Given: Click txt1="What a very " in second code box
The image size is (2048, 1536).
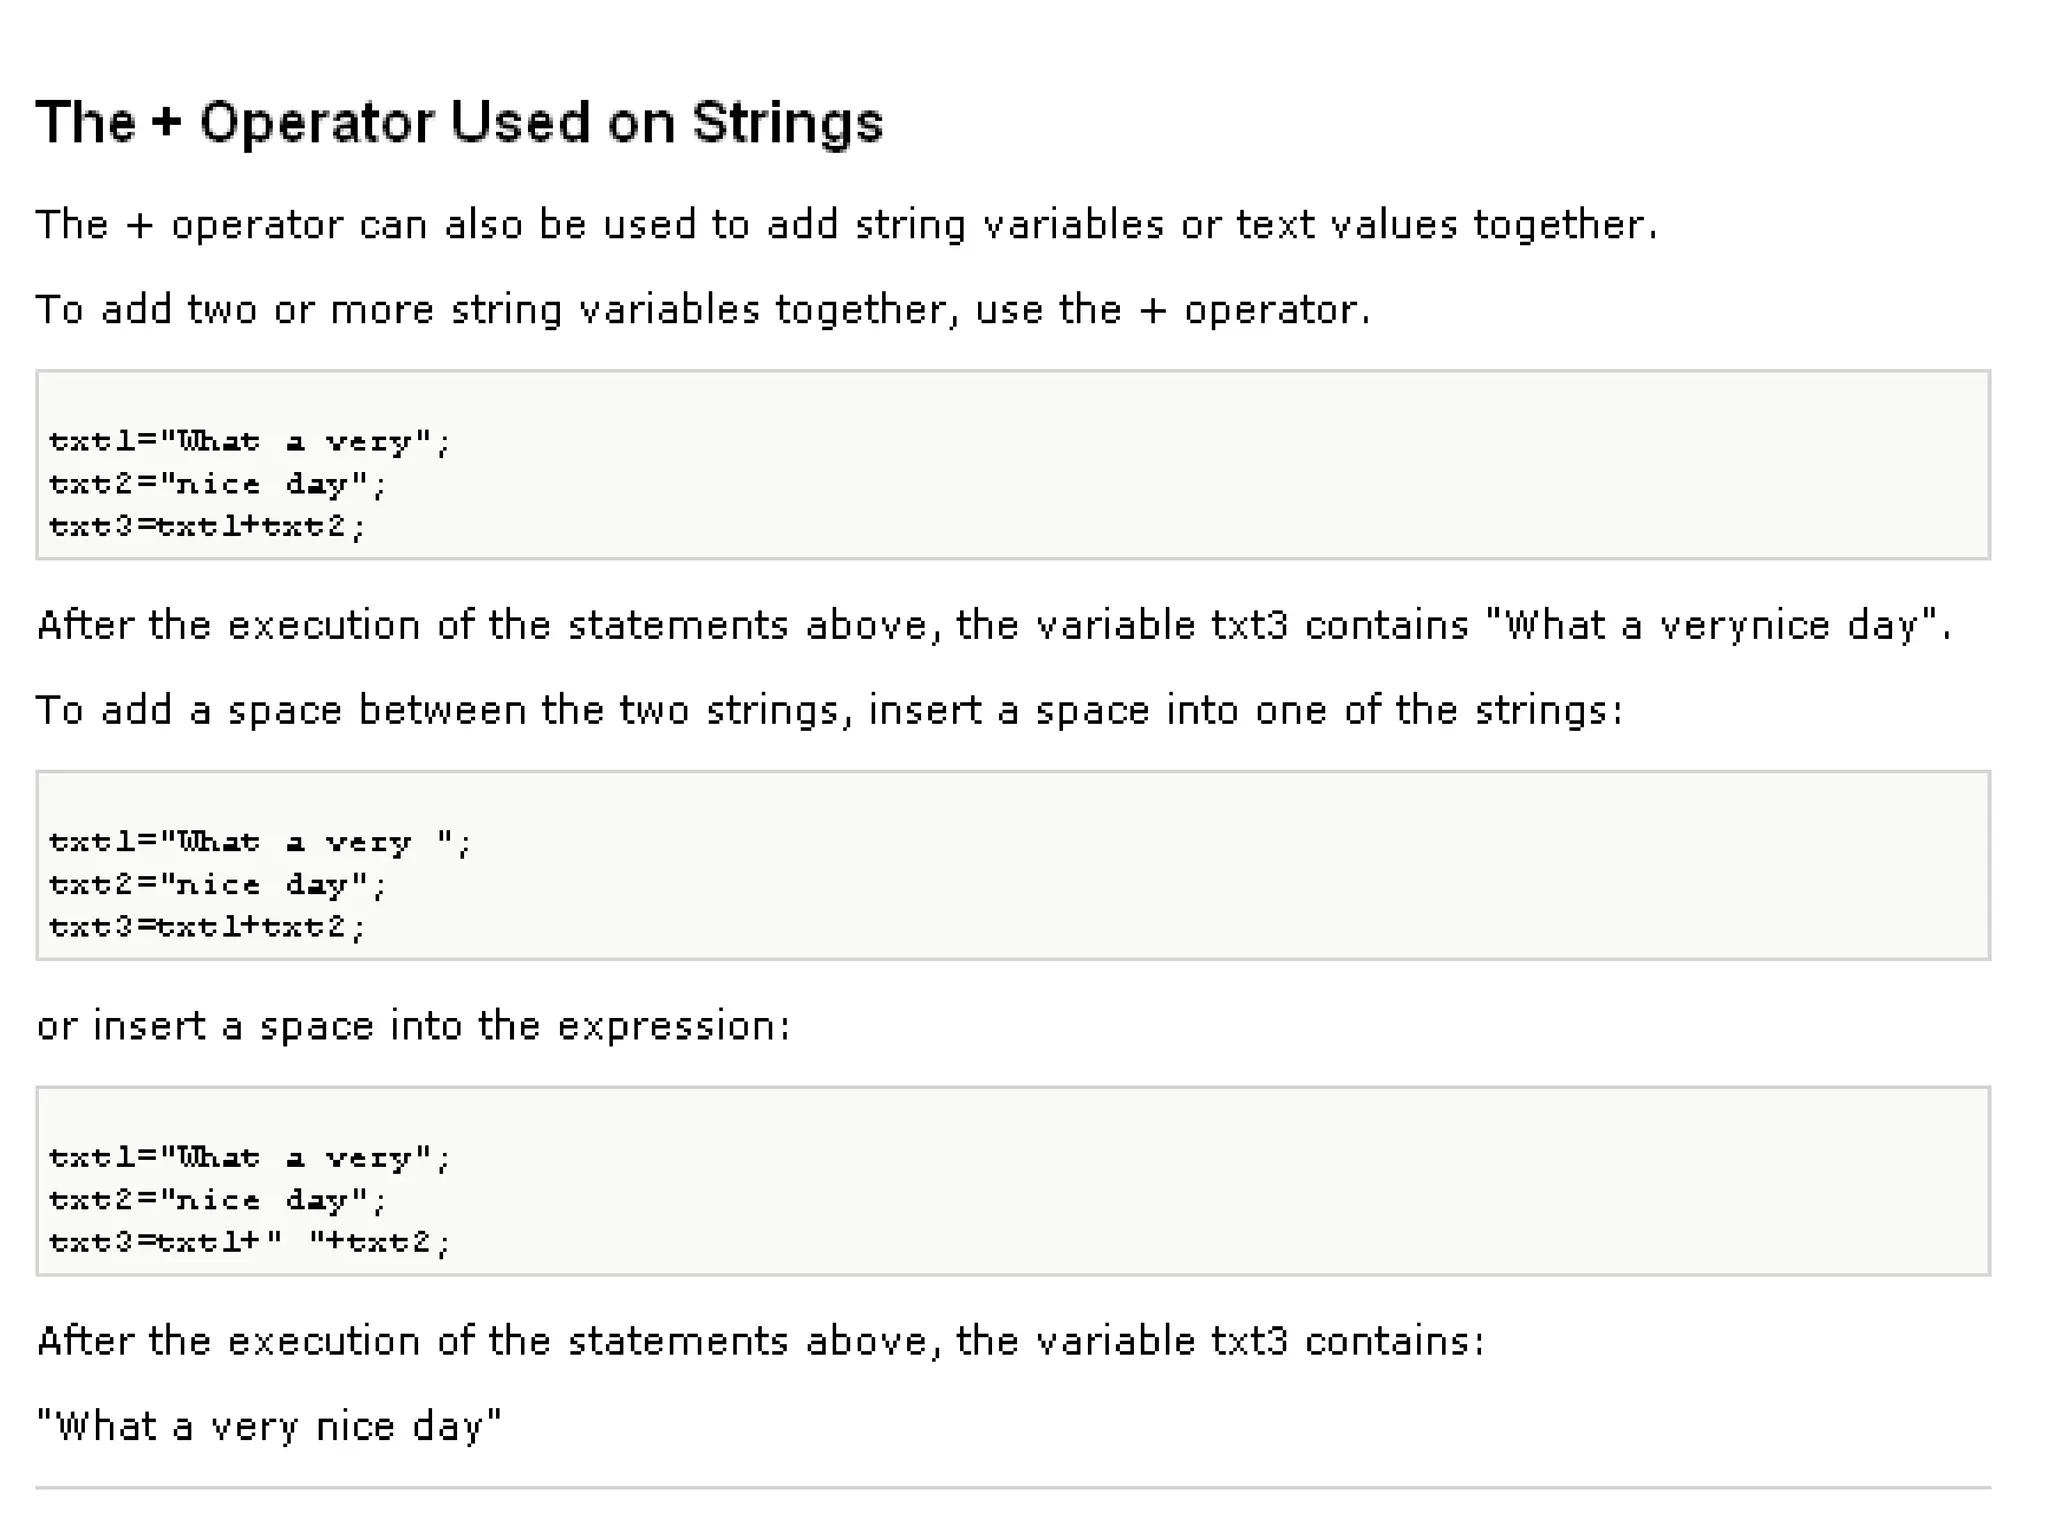Looking at the screenshot, I should 260,842.
